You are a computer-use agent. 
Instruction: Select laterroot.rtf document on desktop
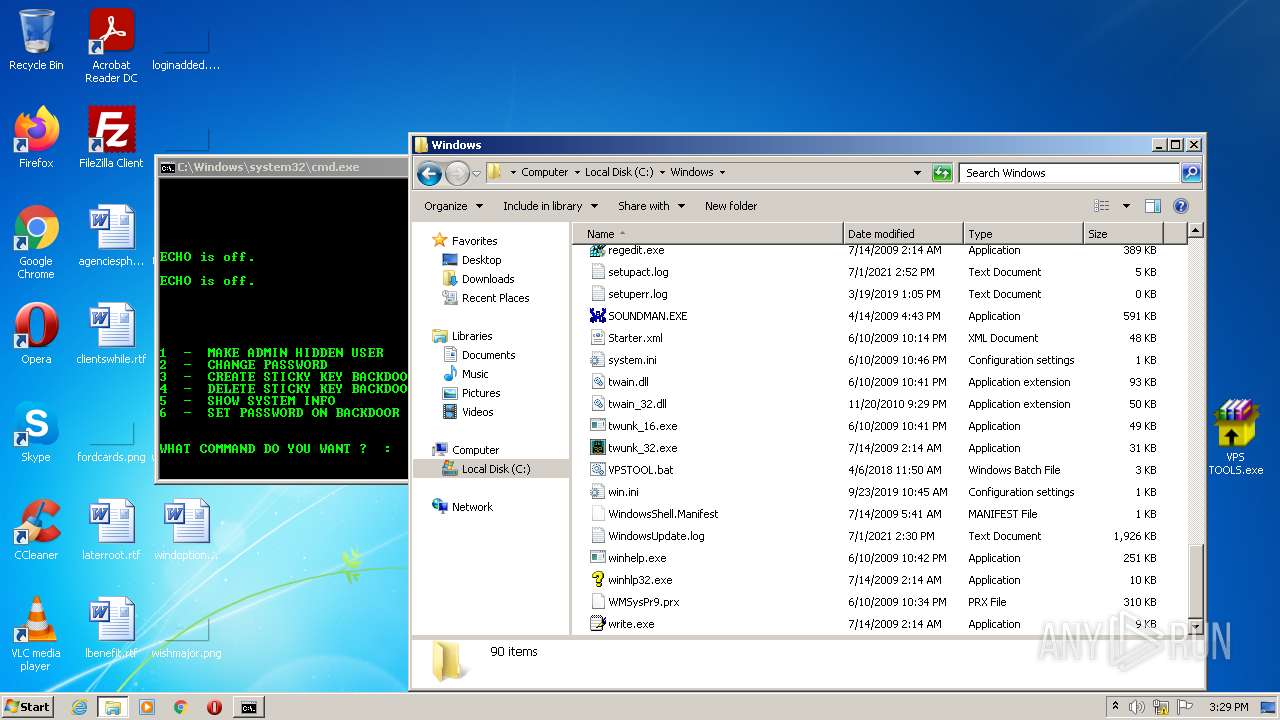[111, 530]
